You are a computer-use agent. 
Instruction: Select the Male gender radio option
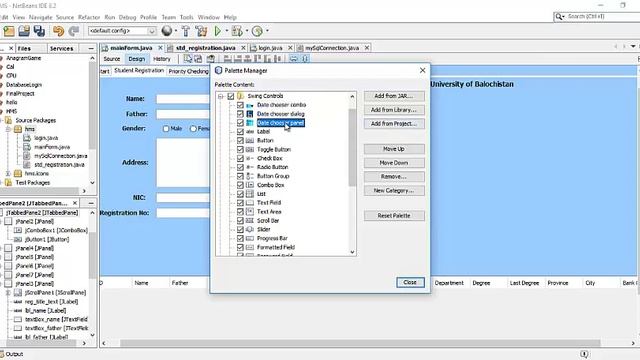[166, 129]
